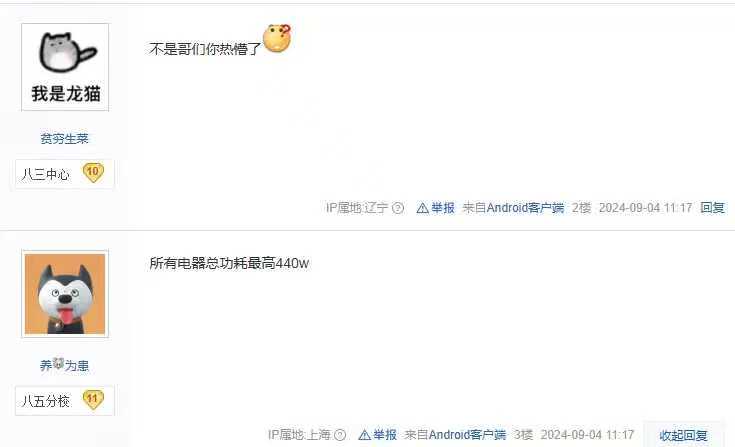
Task: Reply to the 2楼 post with 回复
Action: 712,208
